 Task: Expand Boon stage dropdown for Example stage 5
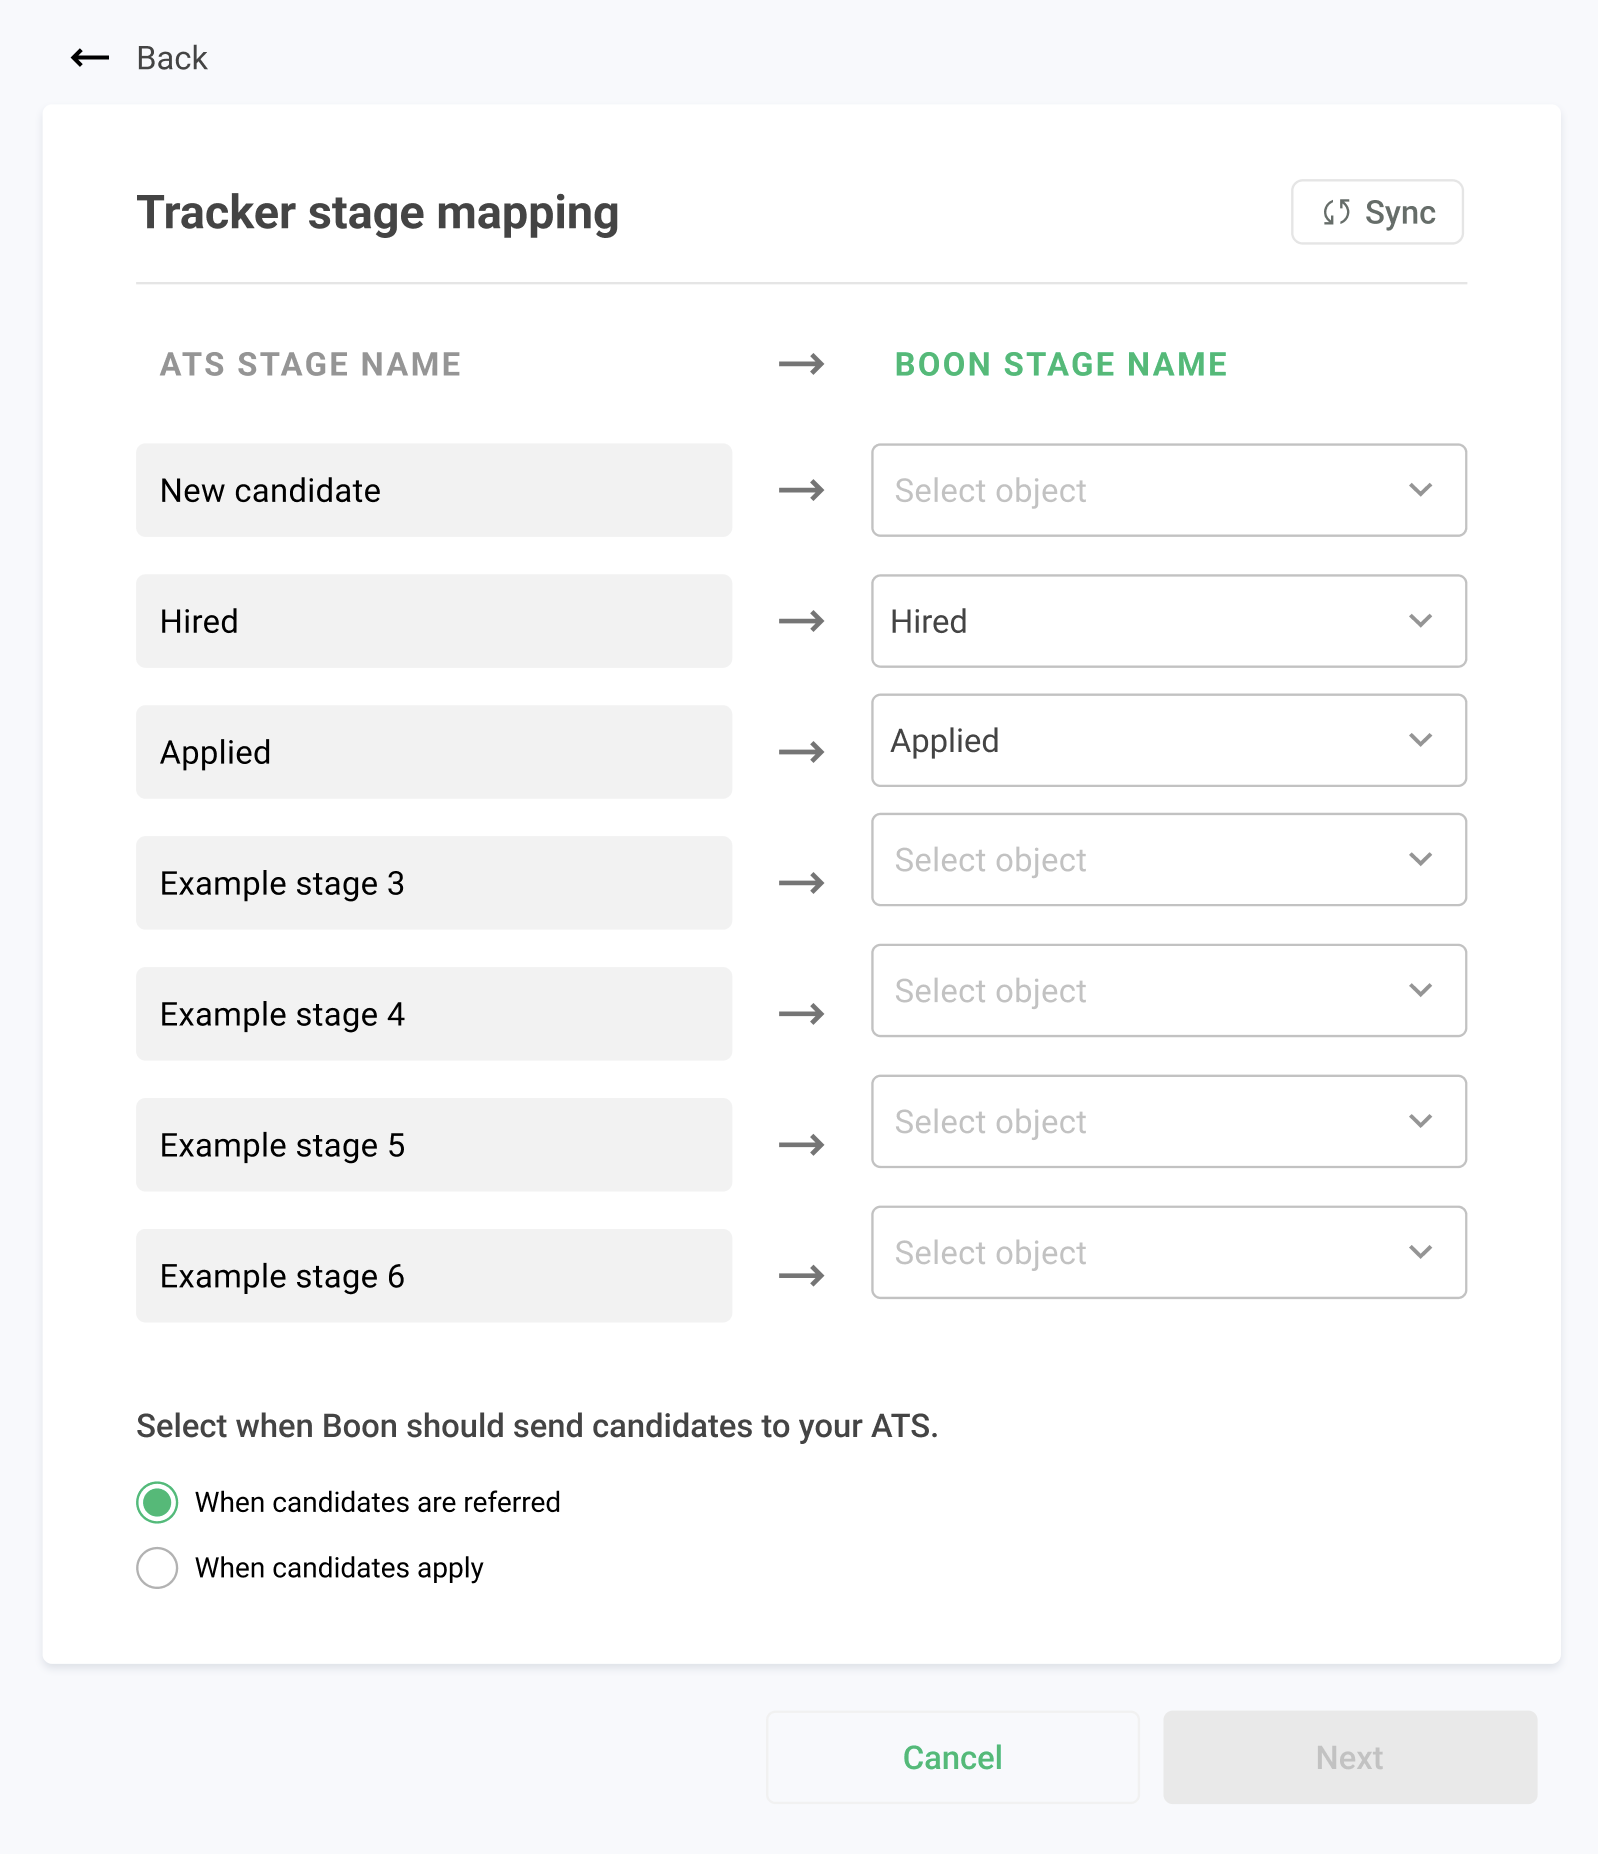(1168, 1122)
